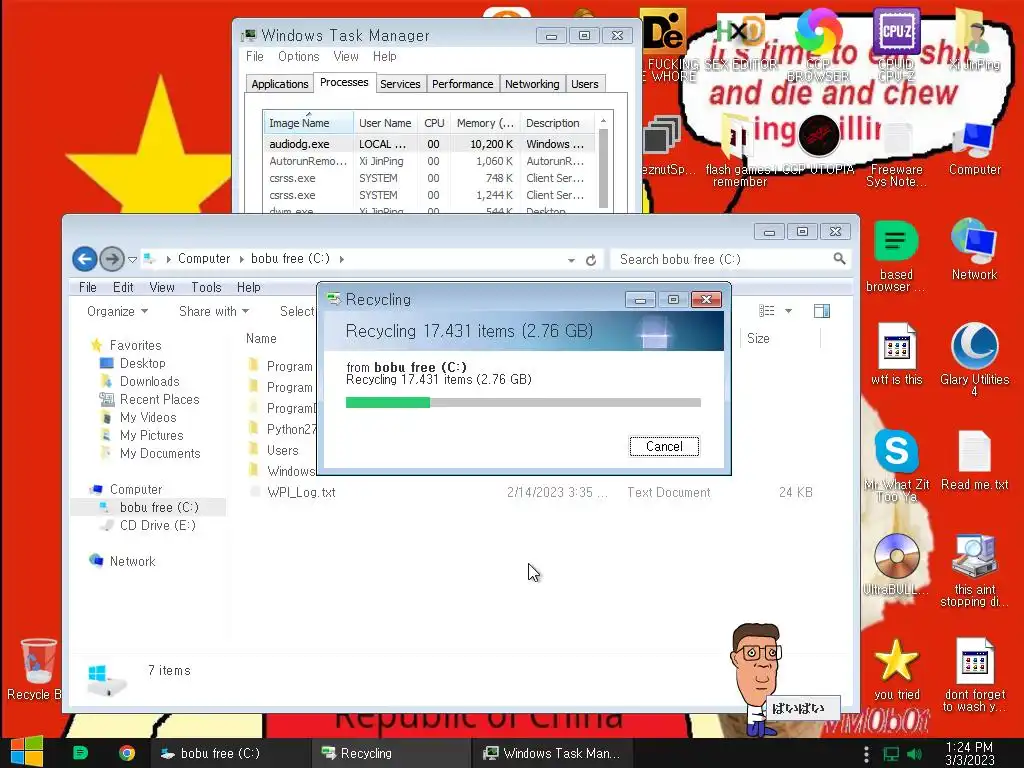Open the Skype shortcut icon
Image resolution: width=1024 pixels, height=768 pixels.
pos(896,466)
